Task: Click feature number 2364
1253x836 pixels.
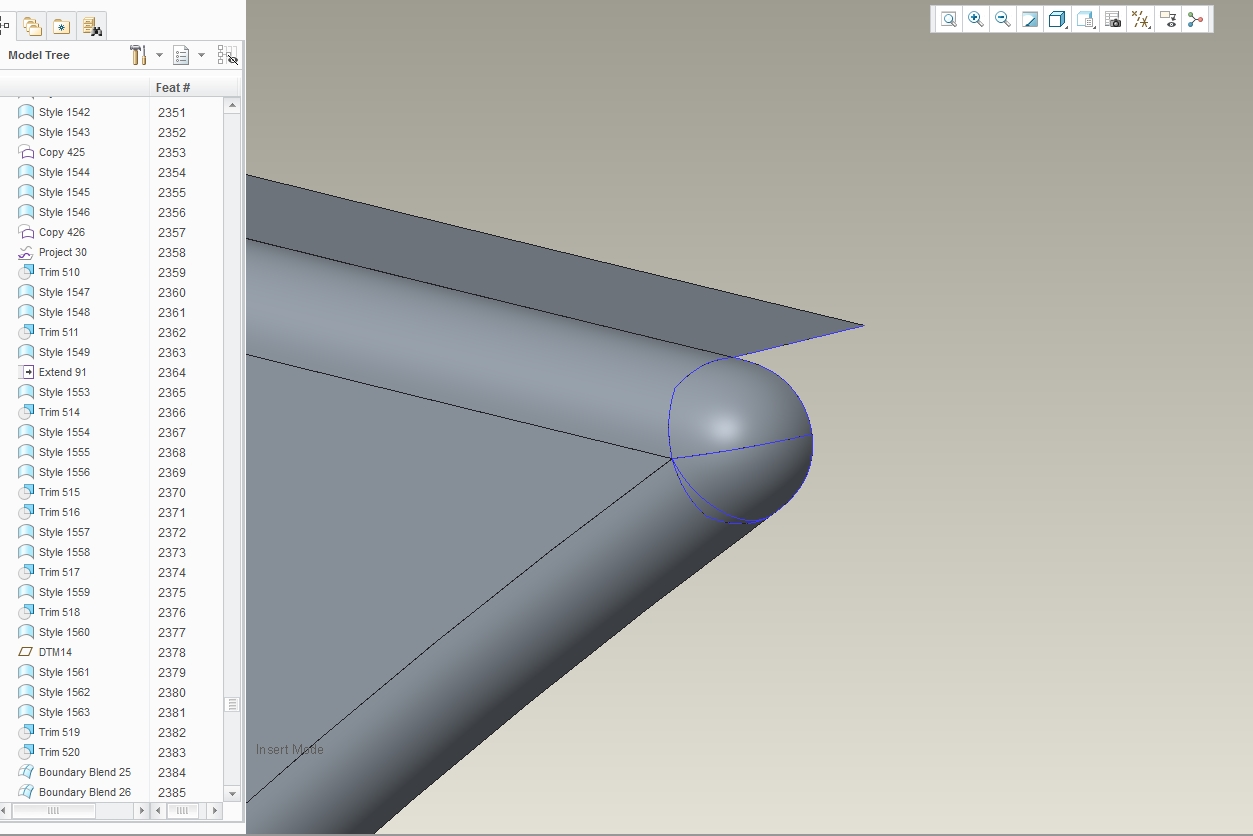Action: pyautogui.click(x=172, y=372)
